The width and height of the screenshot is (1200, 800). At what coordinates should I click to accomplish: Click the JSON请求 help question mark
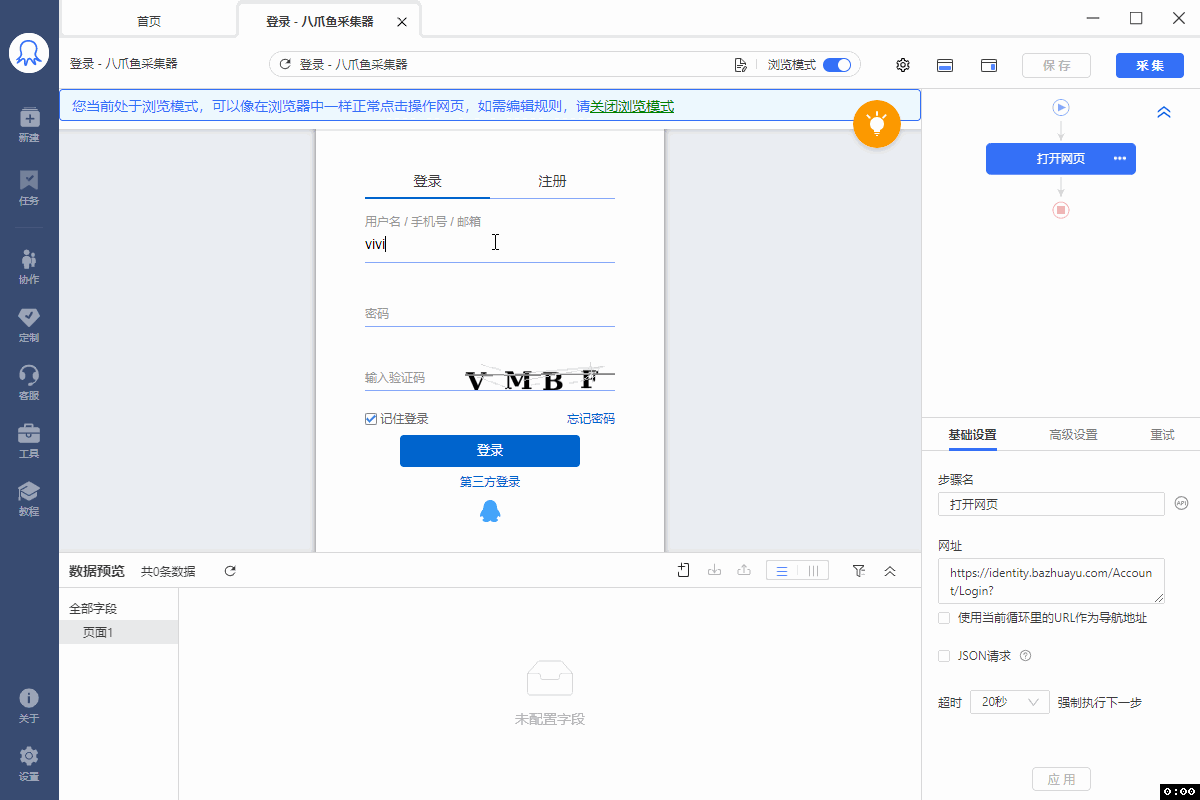click(1025, 656)
